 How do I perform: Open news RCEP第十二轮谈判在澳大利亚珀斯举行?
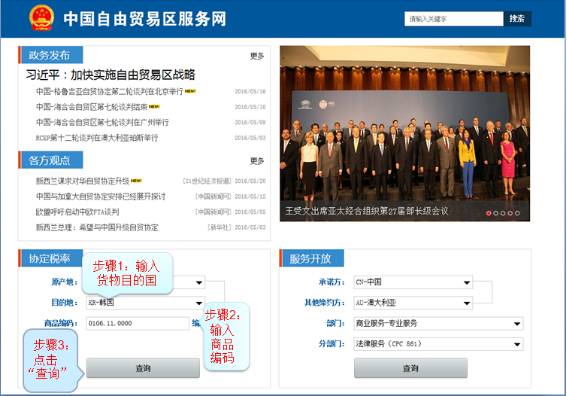pos(97,138)
